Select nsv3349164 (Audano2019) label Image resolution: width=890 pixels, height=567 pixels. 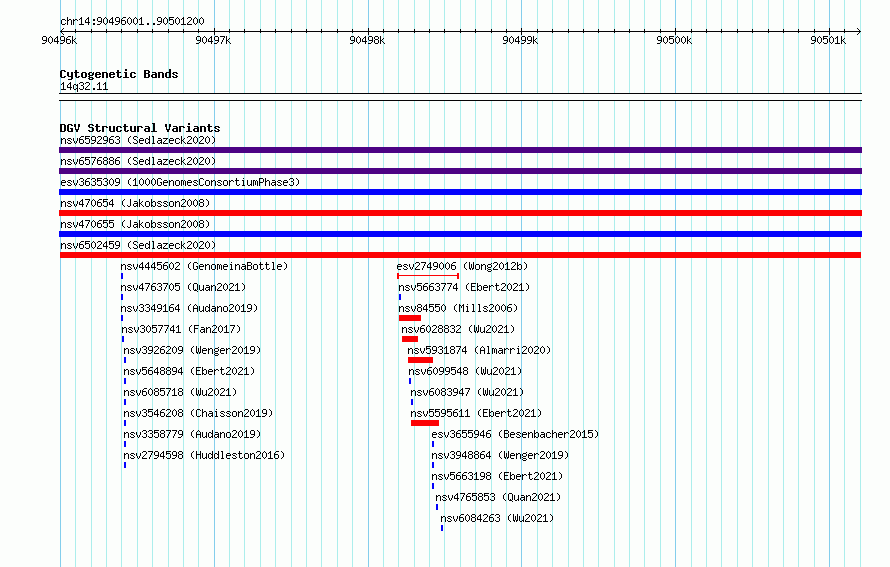[x=189, y=308]
